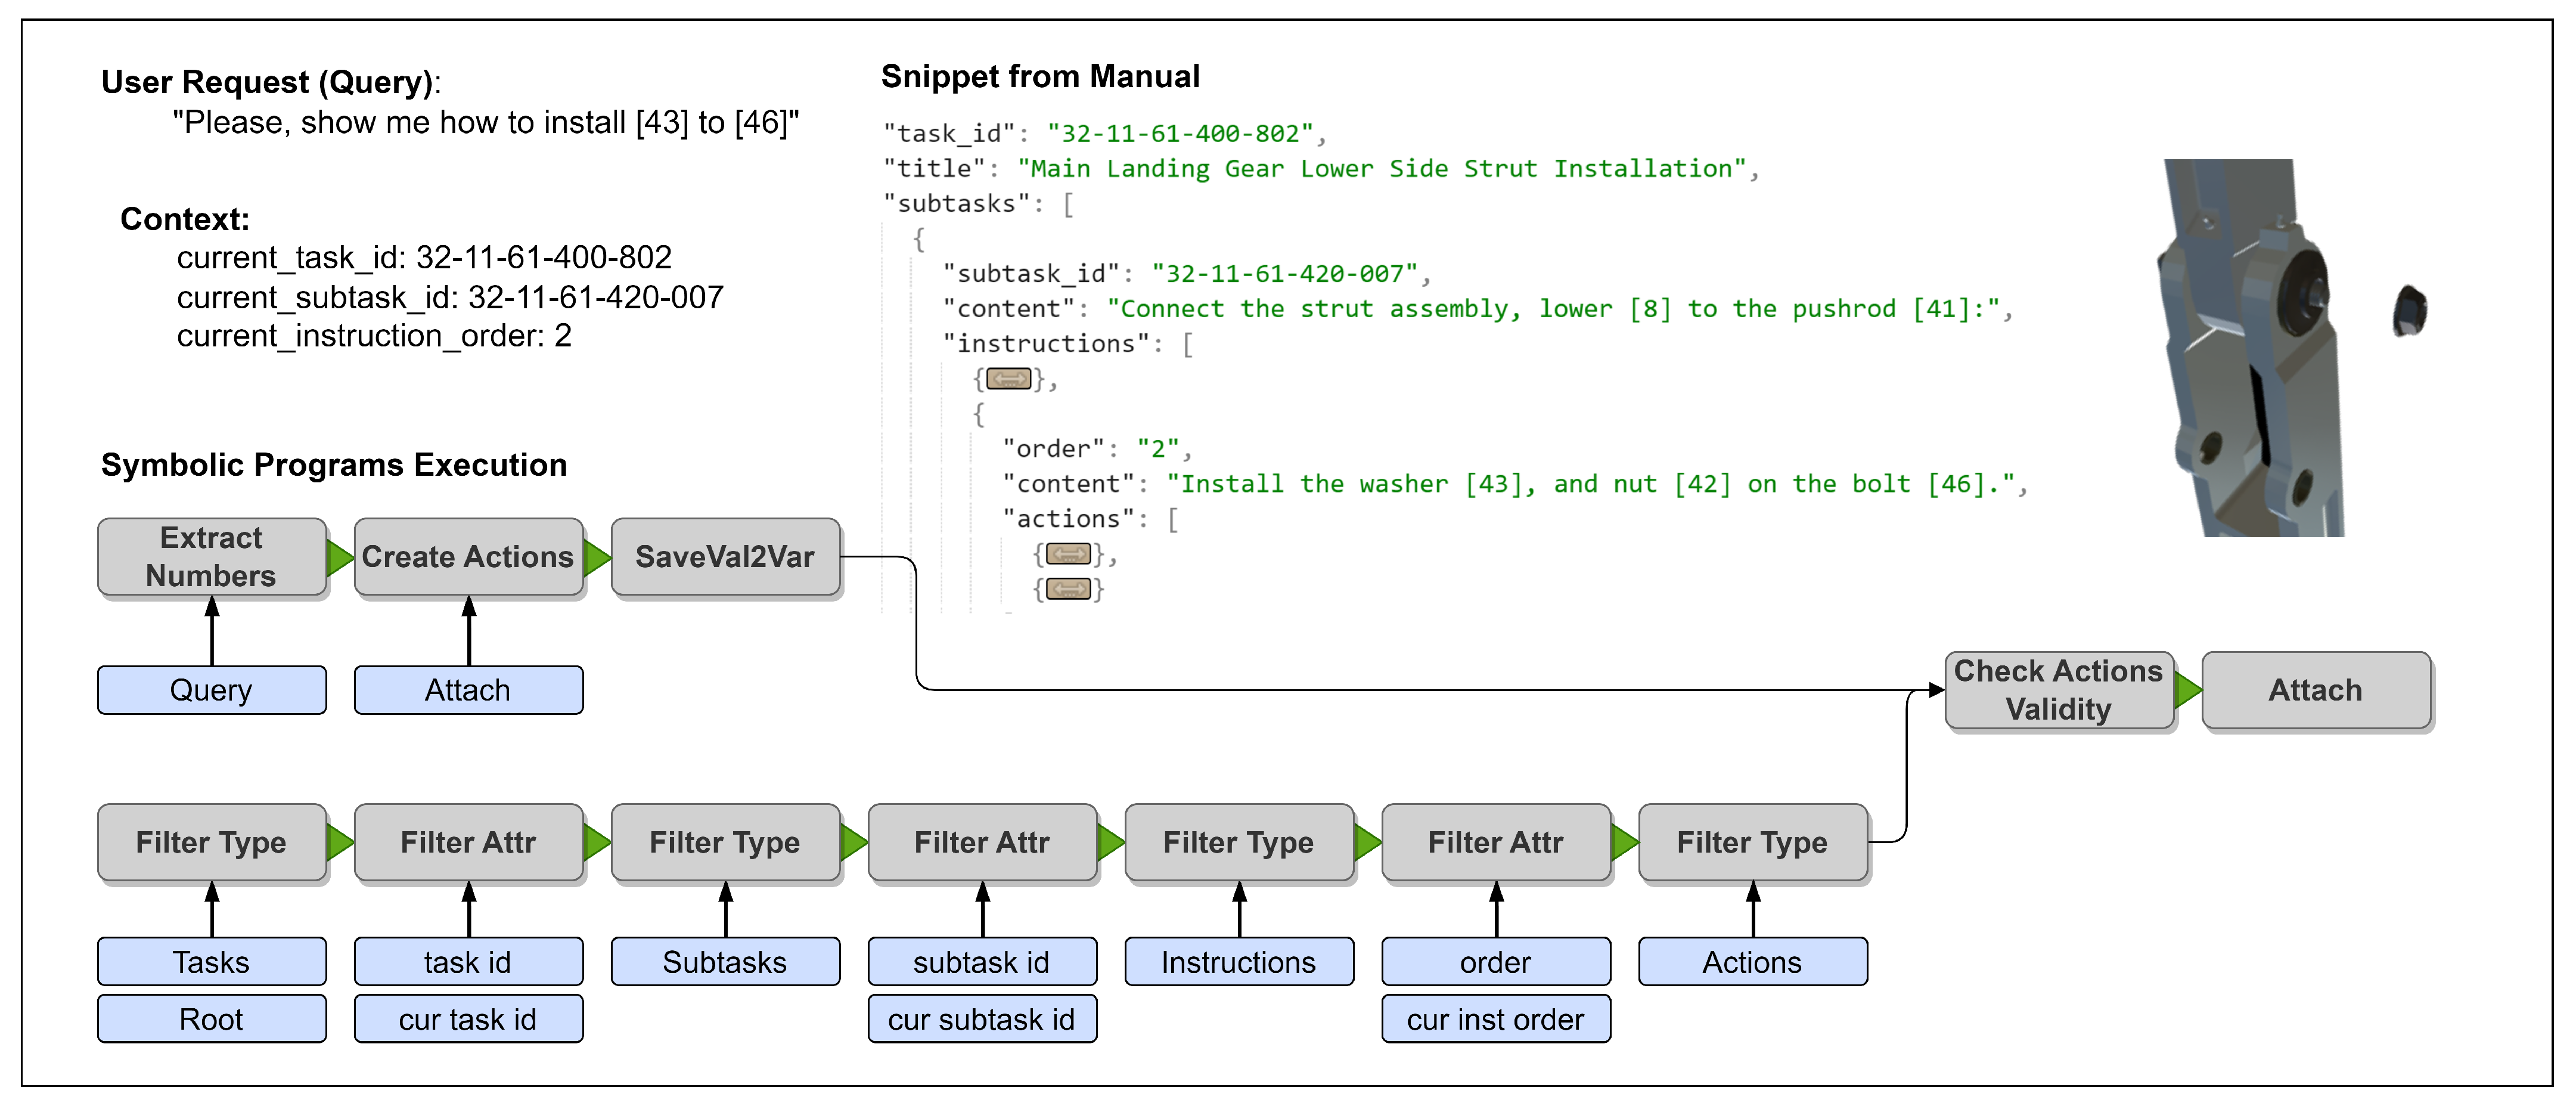Select the cur task id box
The width and height of the screenshot is (2576, 1106).
click(468, 1019)
